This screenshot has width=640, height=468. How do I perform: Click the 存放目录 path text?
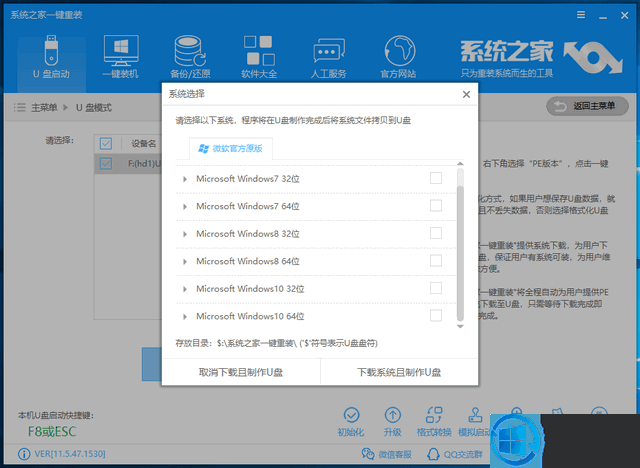pyautogui.click(x=276, y=343)
